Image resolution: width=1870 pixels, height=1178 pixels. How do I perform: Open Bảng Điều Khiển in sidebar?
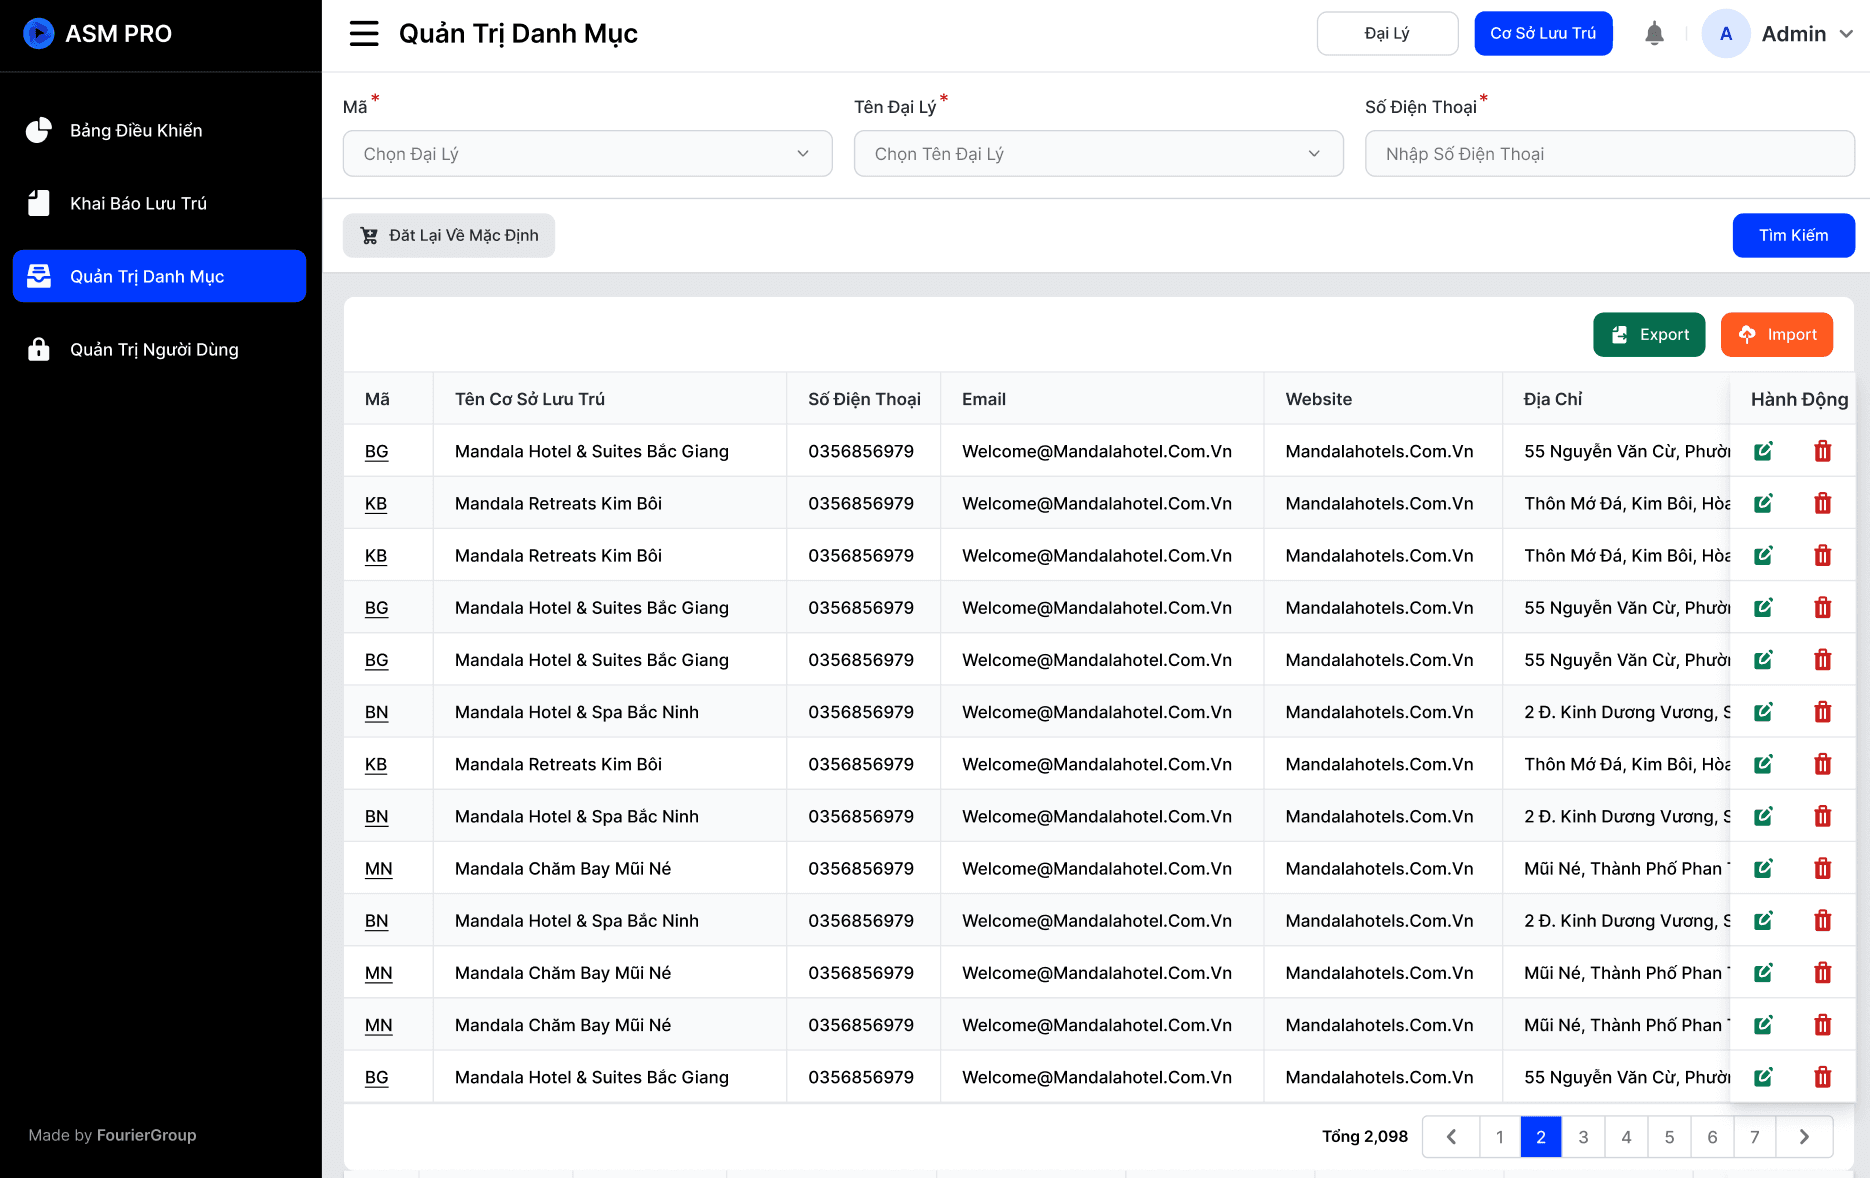click(159, 131)
